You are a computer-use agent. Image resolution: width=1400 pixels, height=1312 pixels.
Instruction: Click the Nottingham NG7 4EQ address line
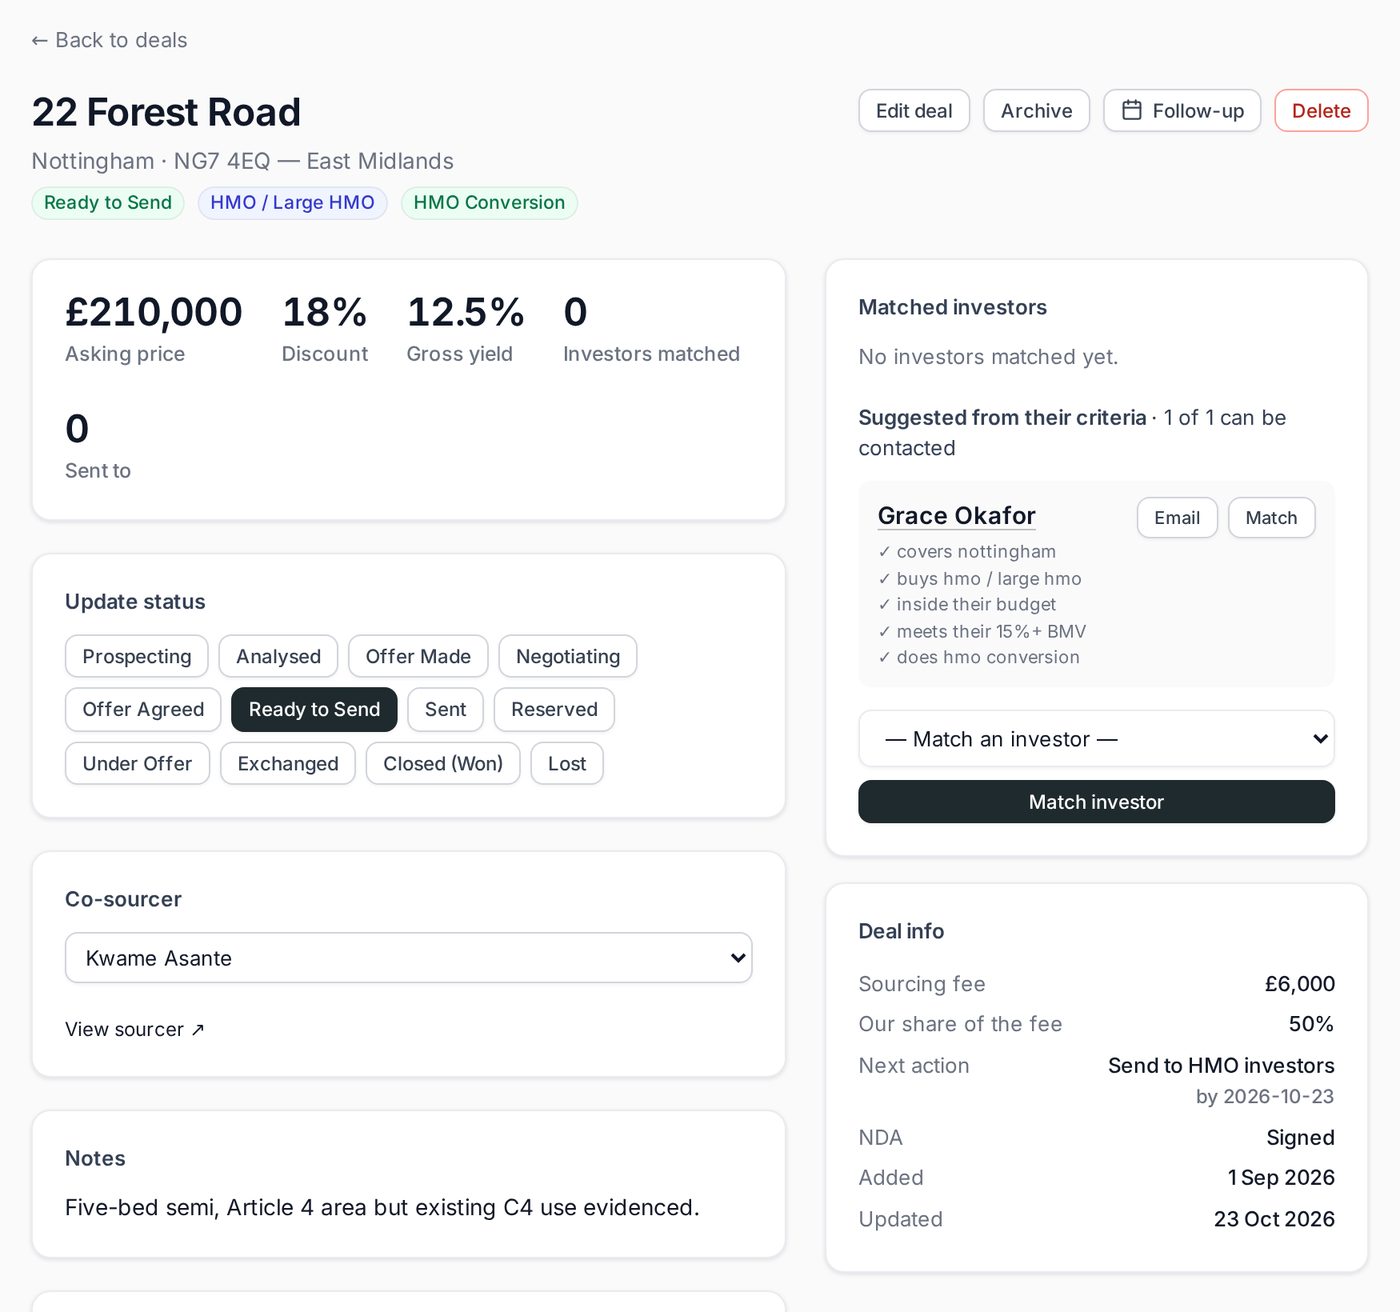pos(242,161)
